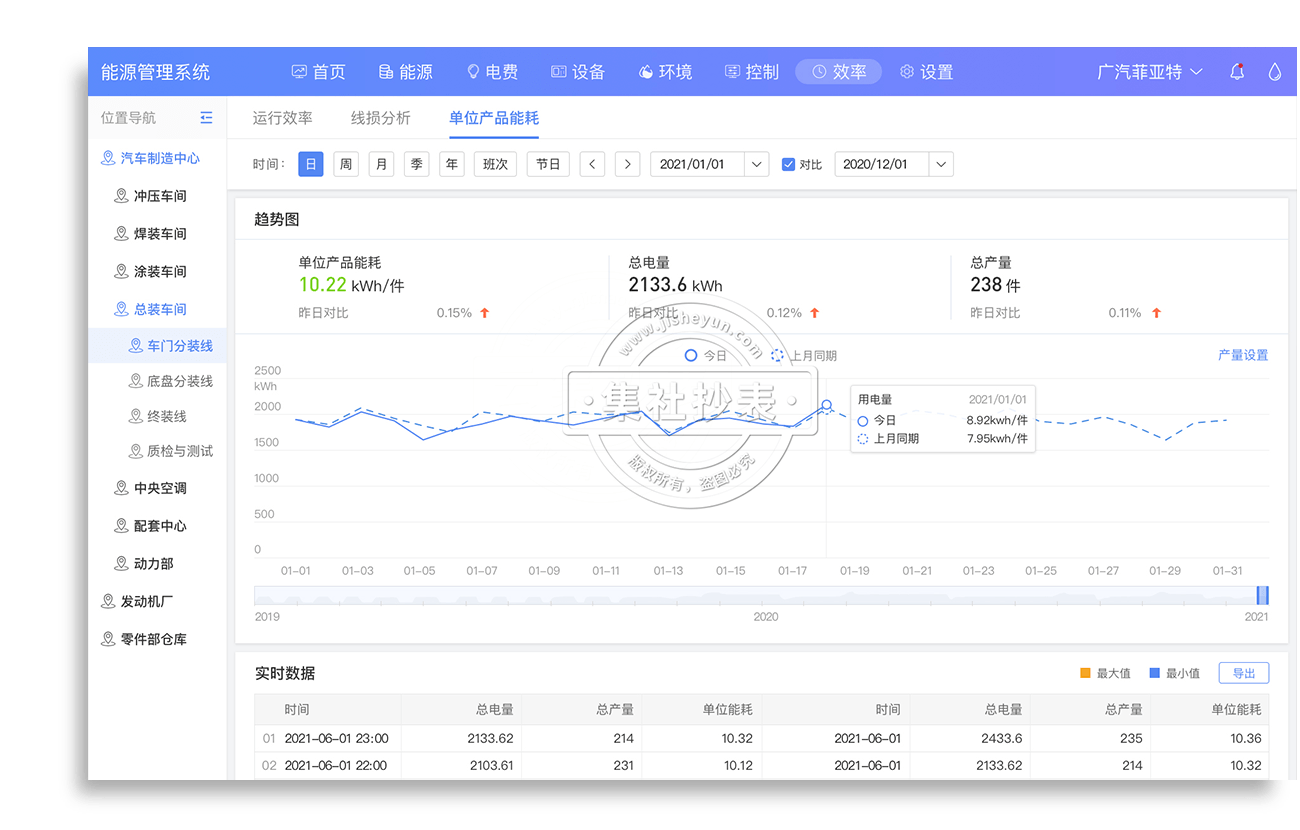Switch to the 线损分析 tab

tap(381, 118)
